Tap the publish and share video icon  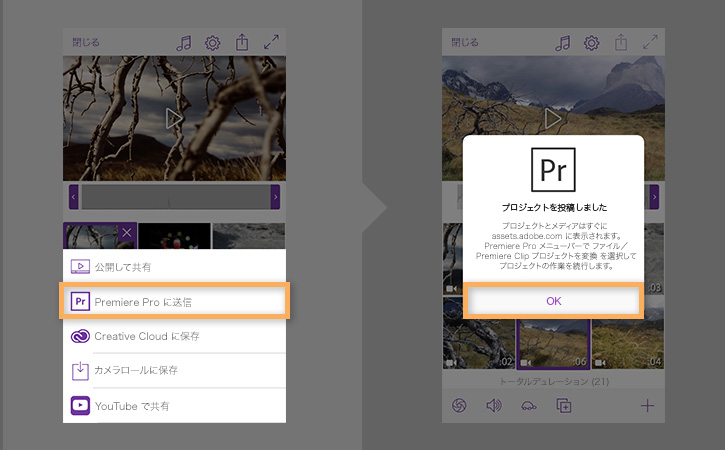pos(80,267)
